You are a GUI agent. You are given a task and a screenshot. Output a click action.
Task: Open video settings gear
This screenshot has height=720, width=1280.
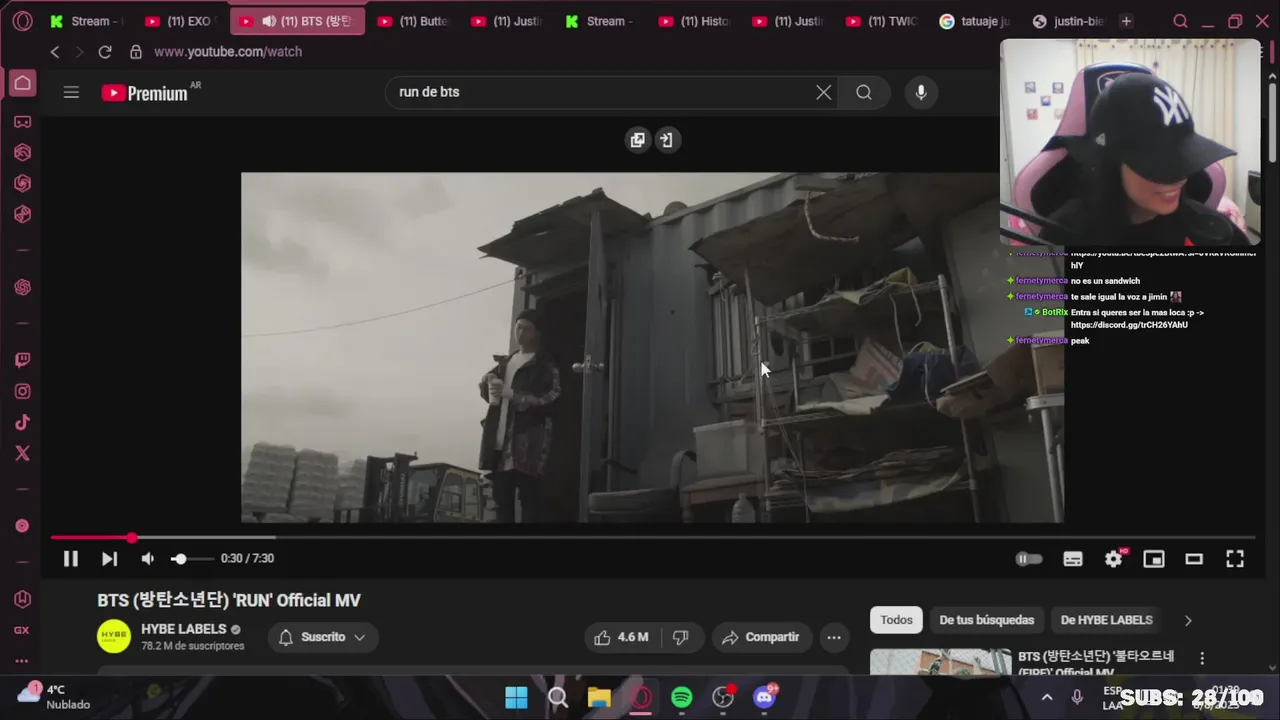1113,559
